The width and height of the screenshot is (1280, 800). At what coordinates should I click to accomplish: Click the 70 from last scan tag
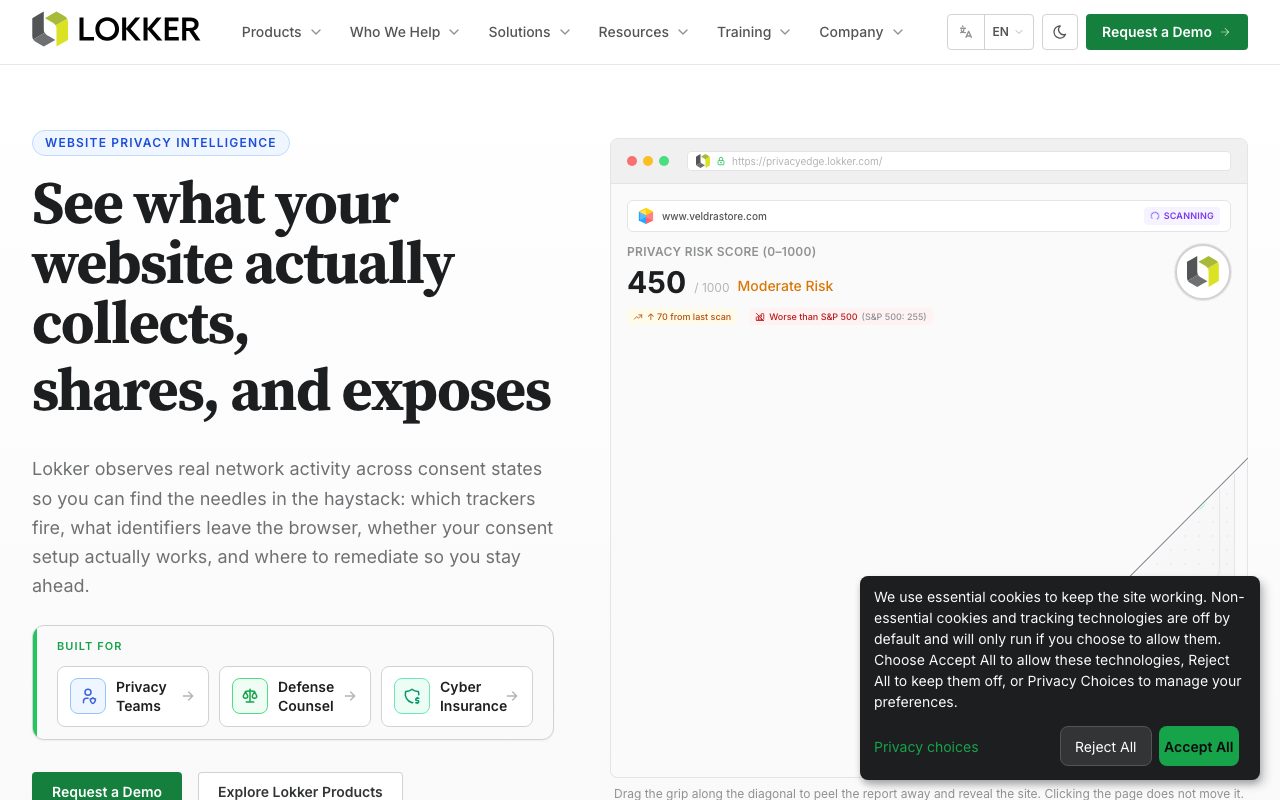(x=682, y=317)
